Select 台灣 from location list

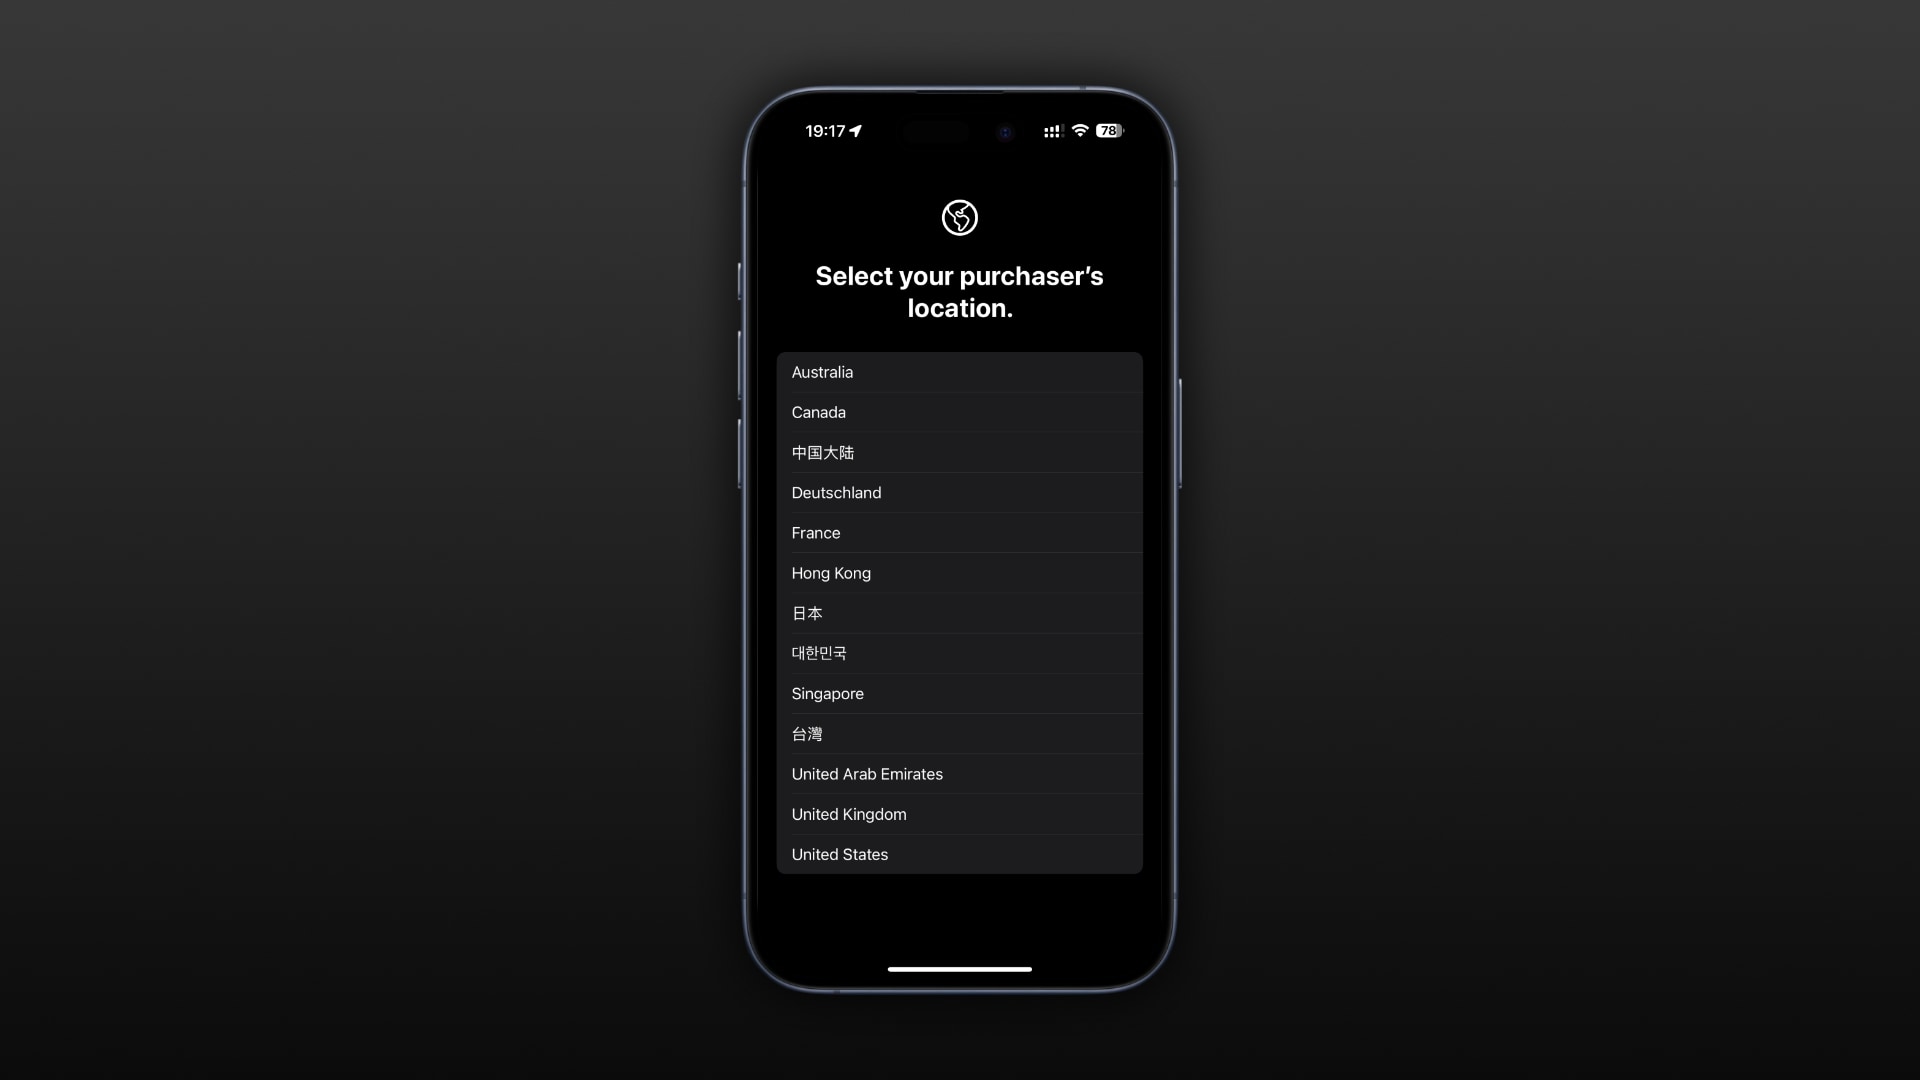click(x=960, y=733)
